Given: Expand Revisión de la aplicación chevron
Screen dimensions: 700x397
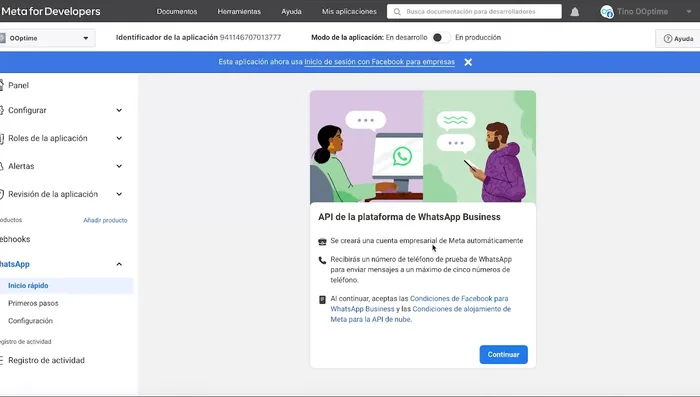Looking at the screenshot, I should coord(119,194).
